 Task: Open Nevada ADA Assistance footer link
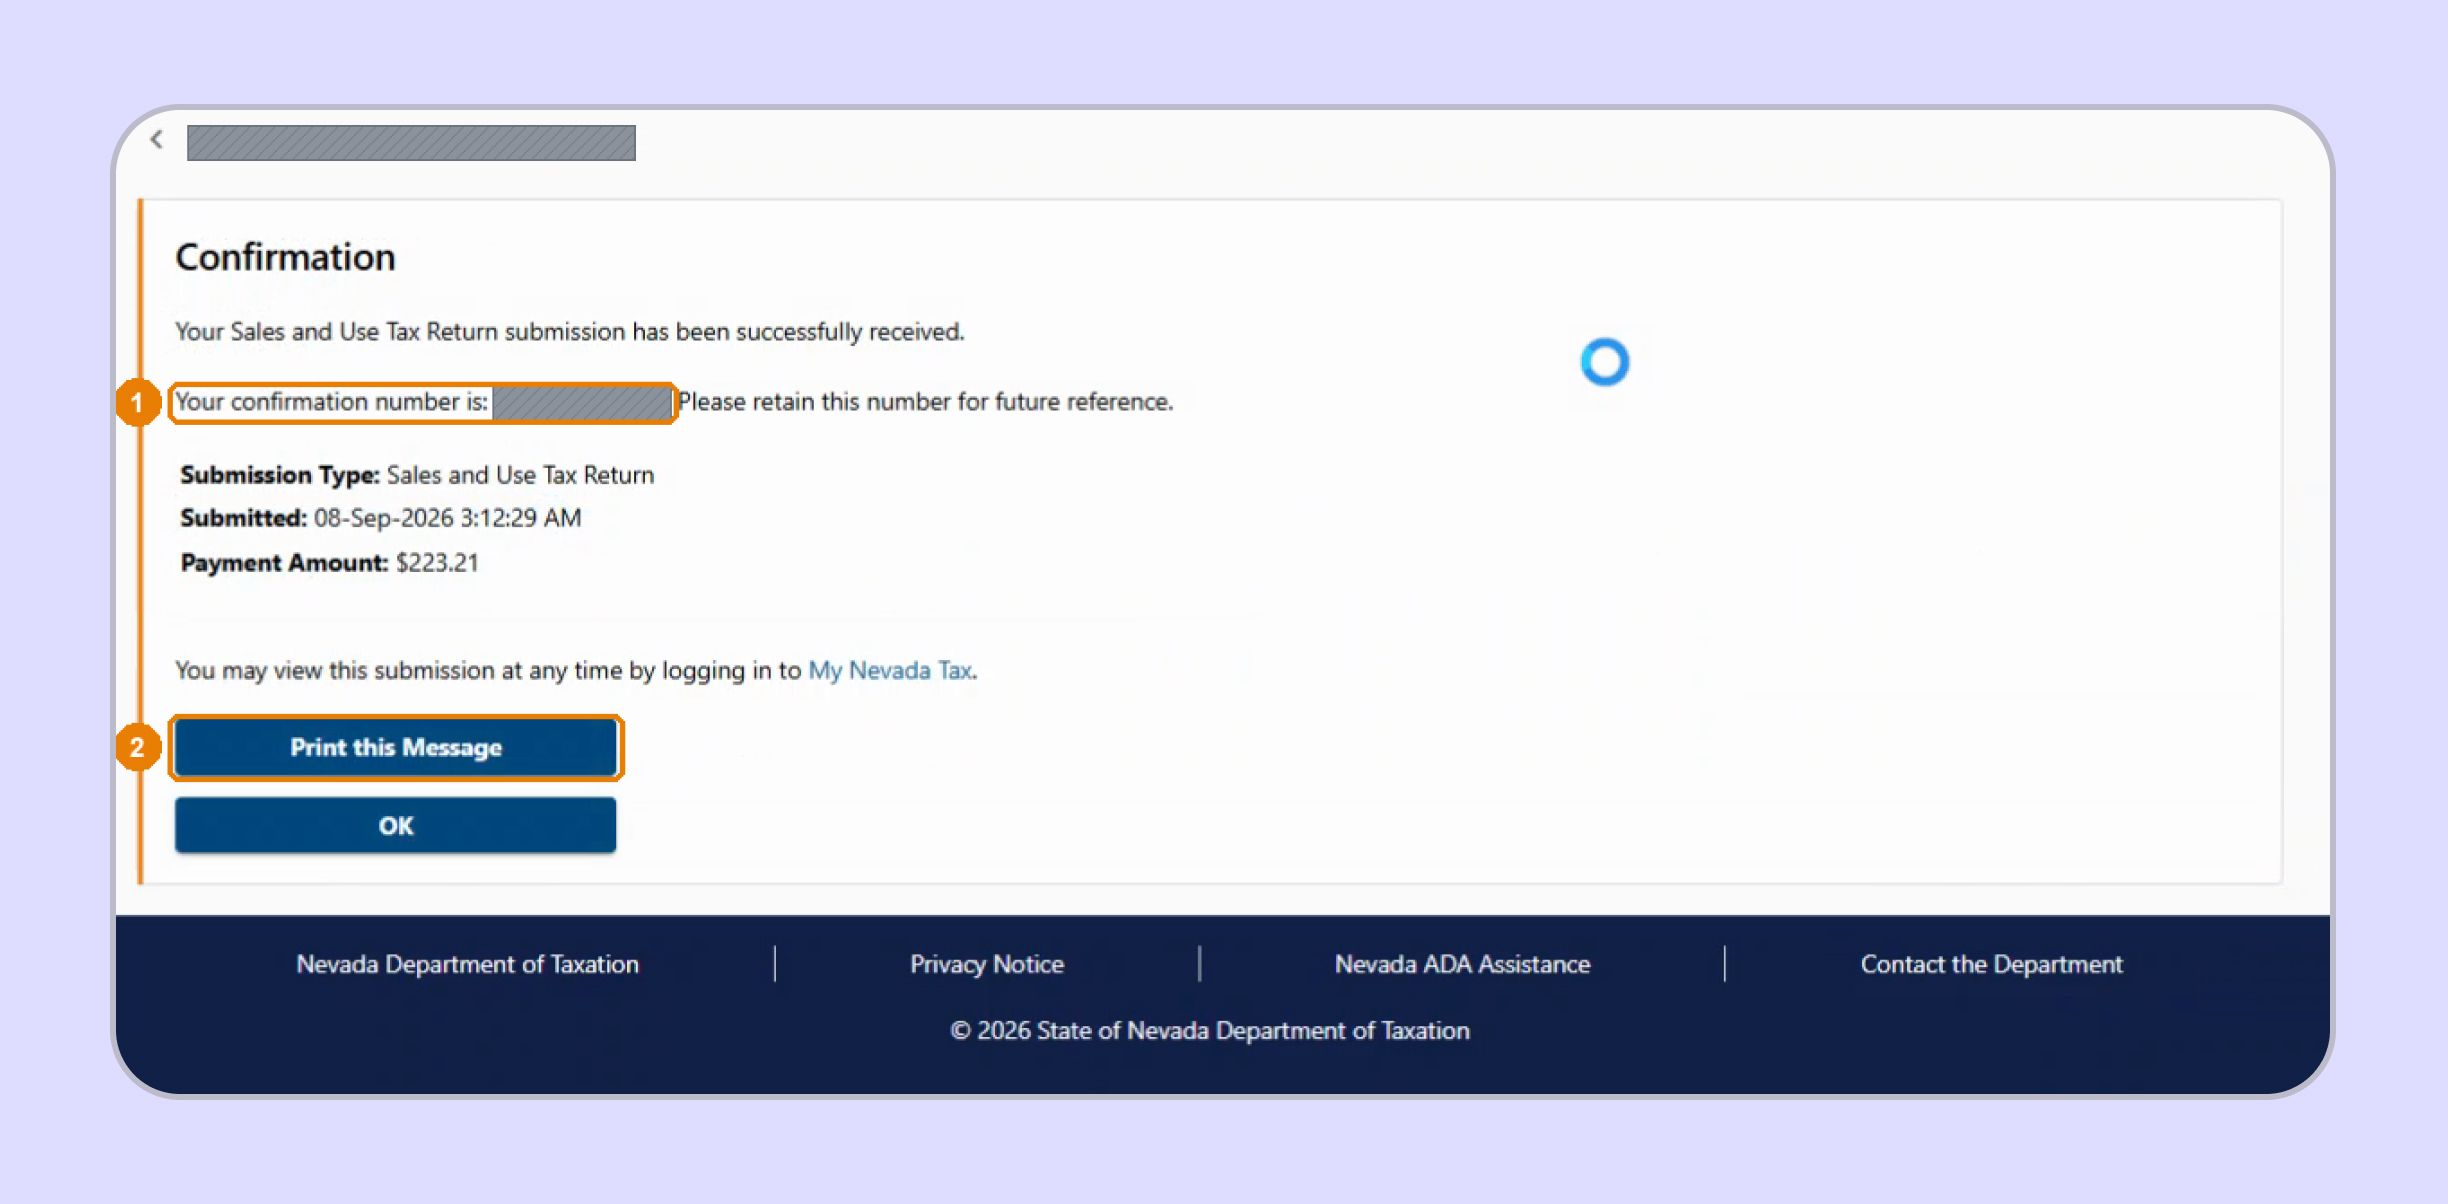1462,964
